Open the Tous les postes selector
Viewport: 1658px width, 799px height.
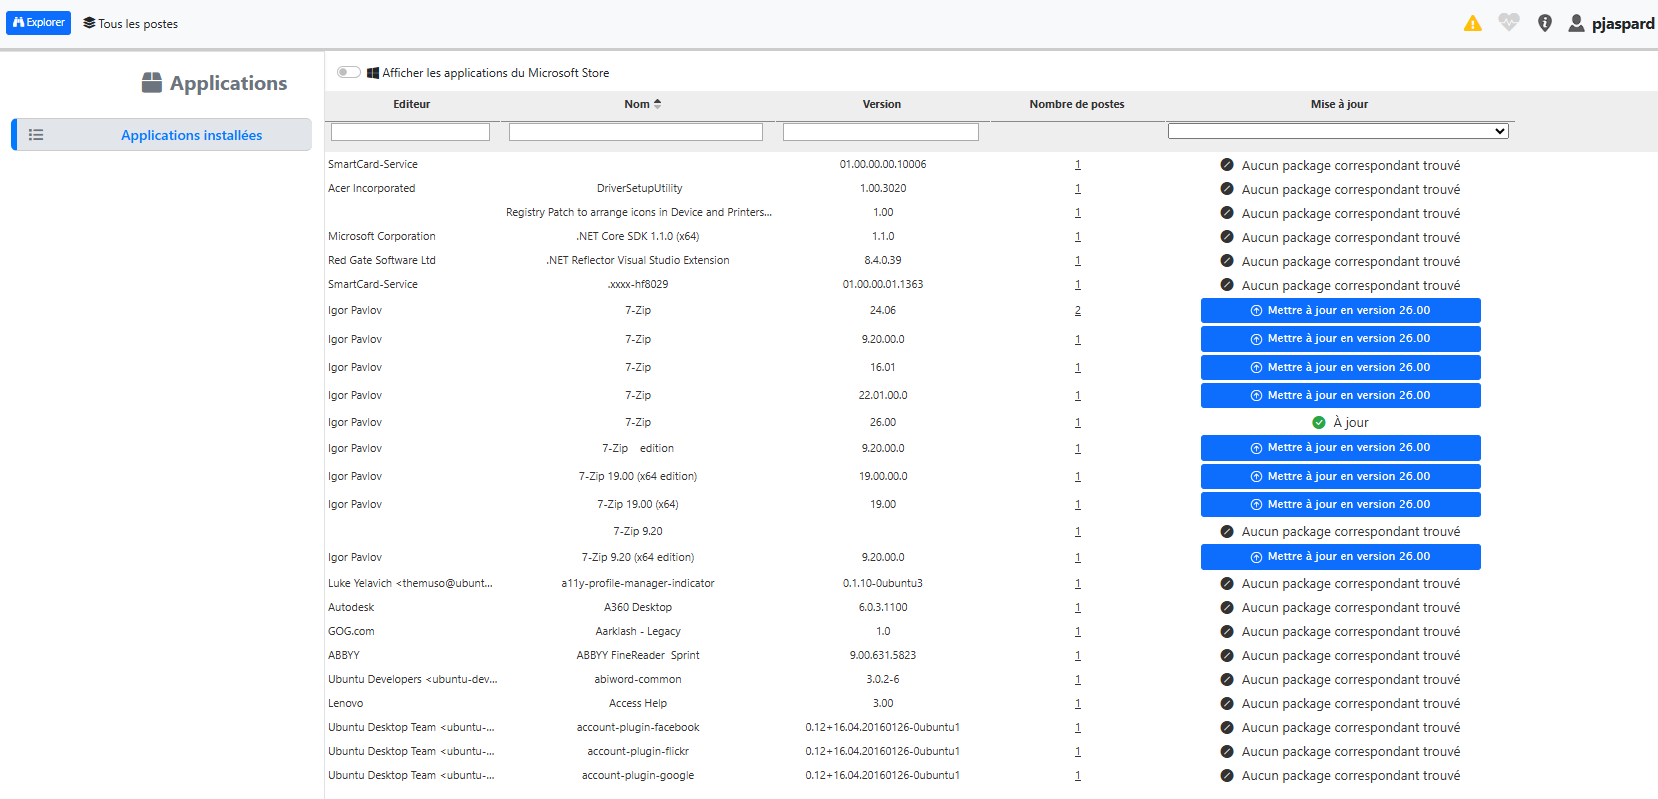pyautogui.click(x=130, y=23)
